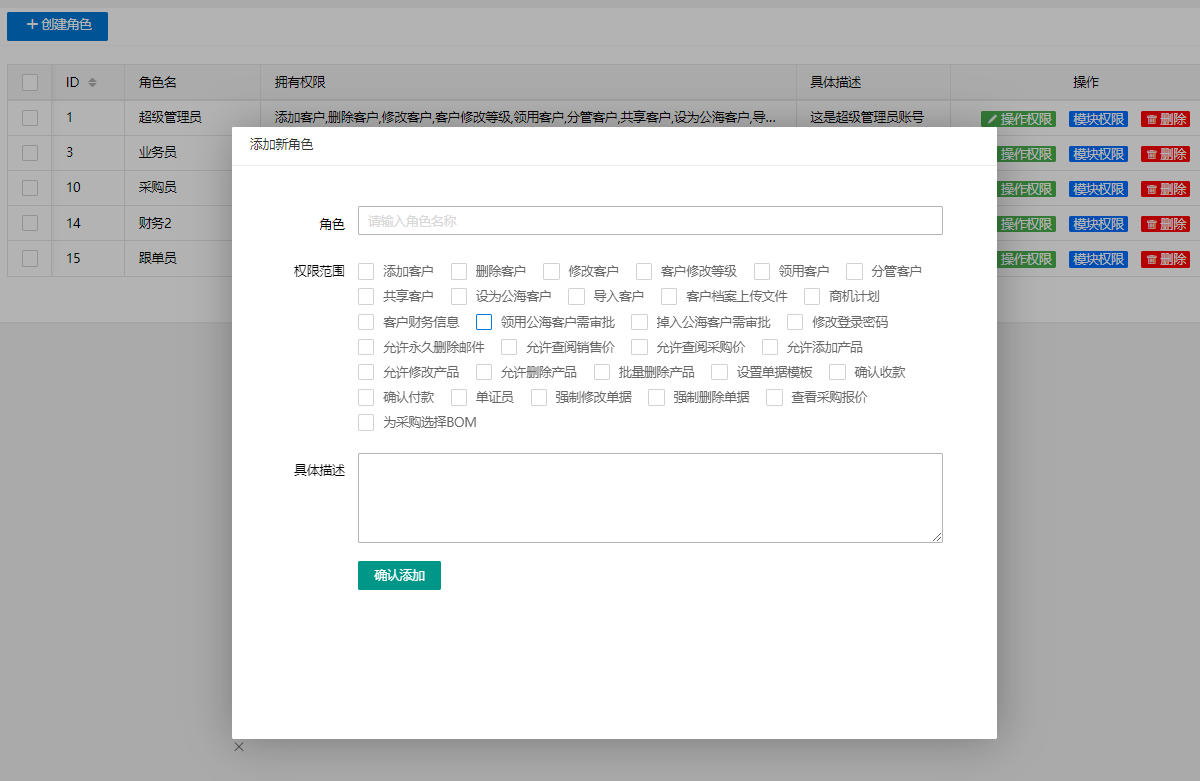Click 模块权限 button for 超级管理员 row

click(1098, 119)
